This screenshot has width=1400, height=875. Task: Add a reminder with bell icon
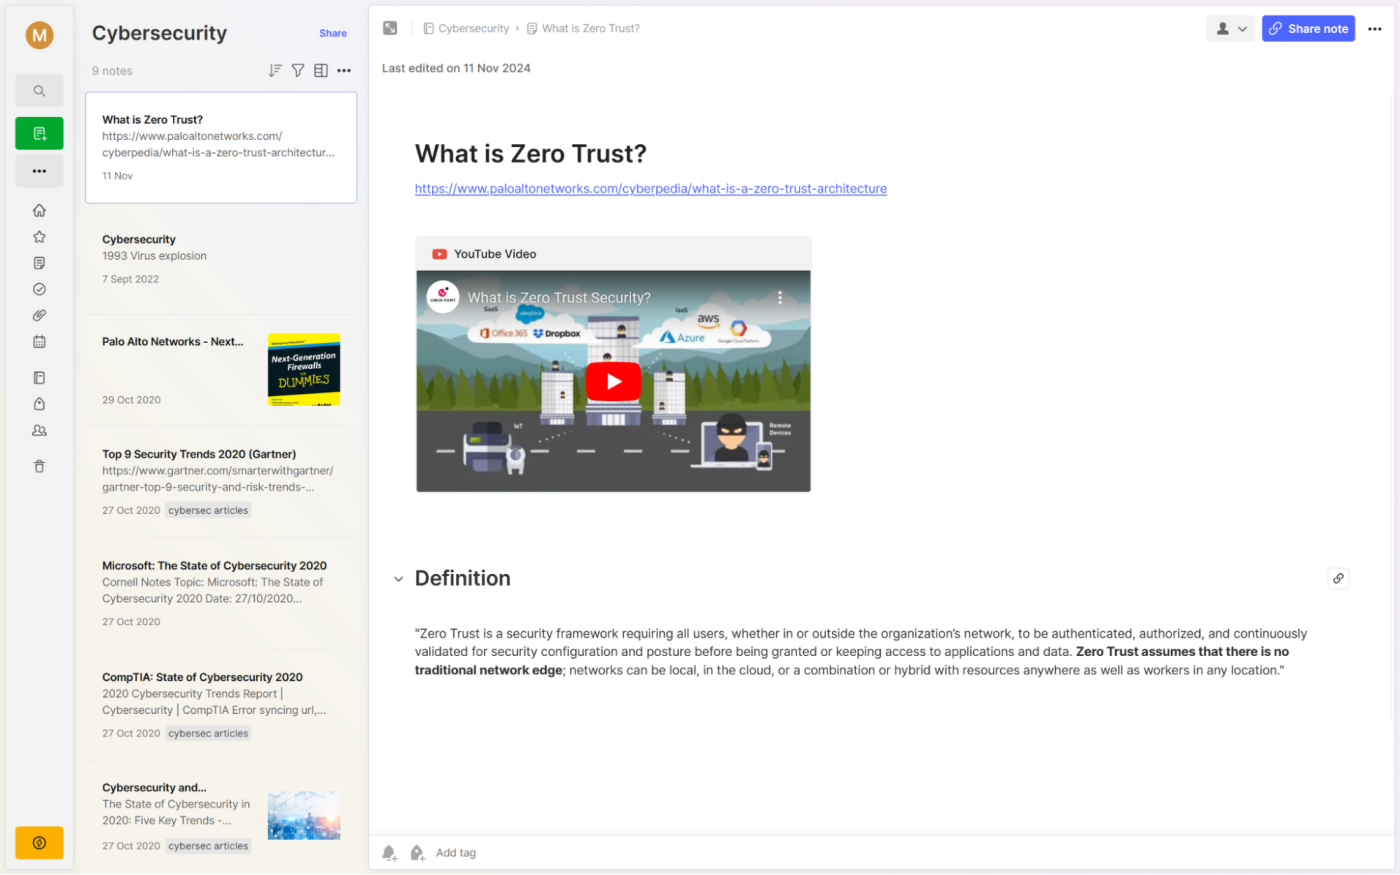(390, 853)
